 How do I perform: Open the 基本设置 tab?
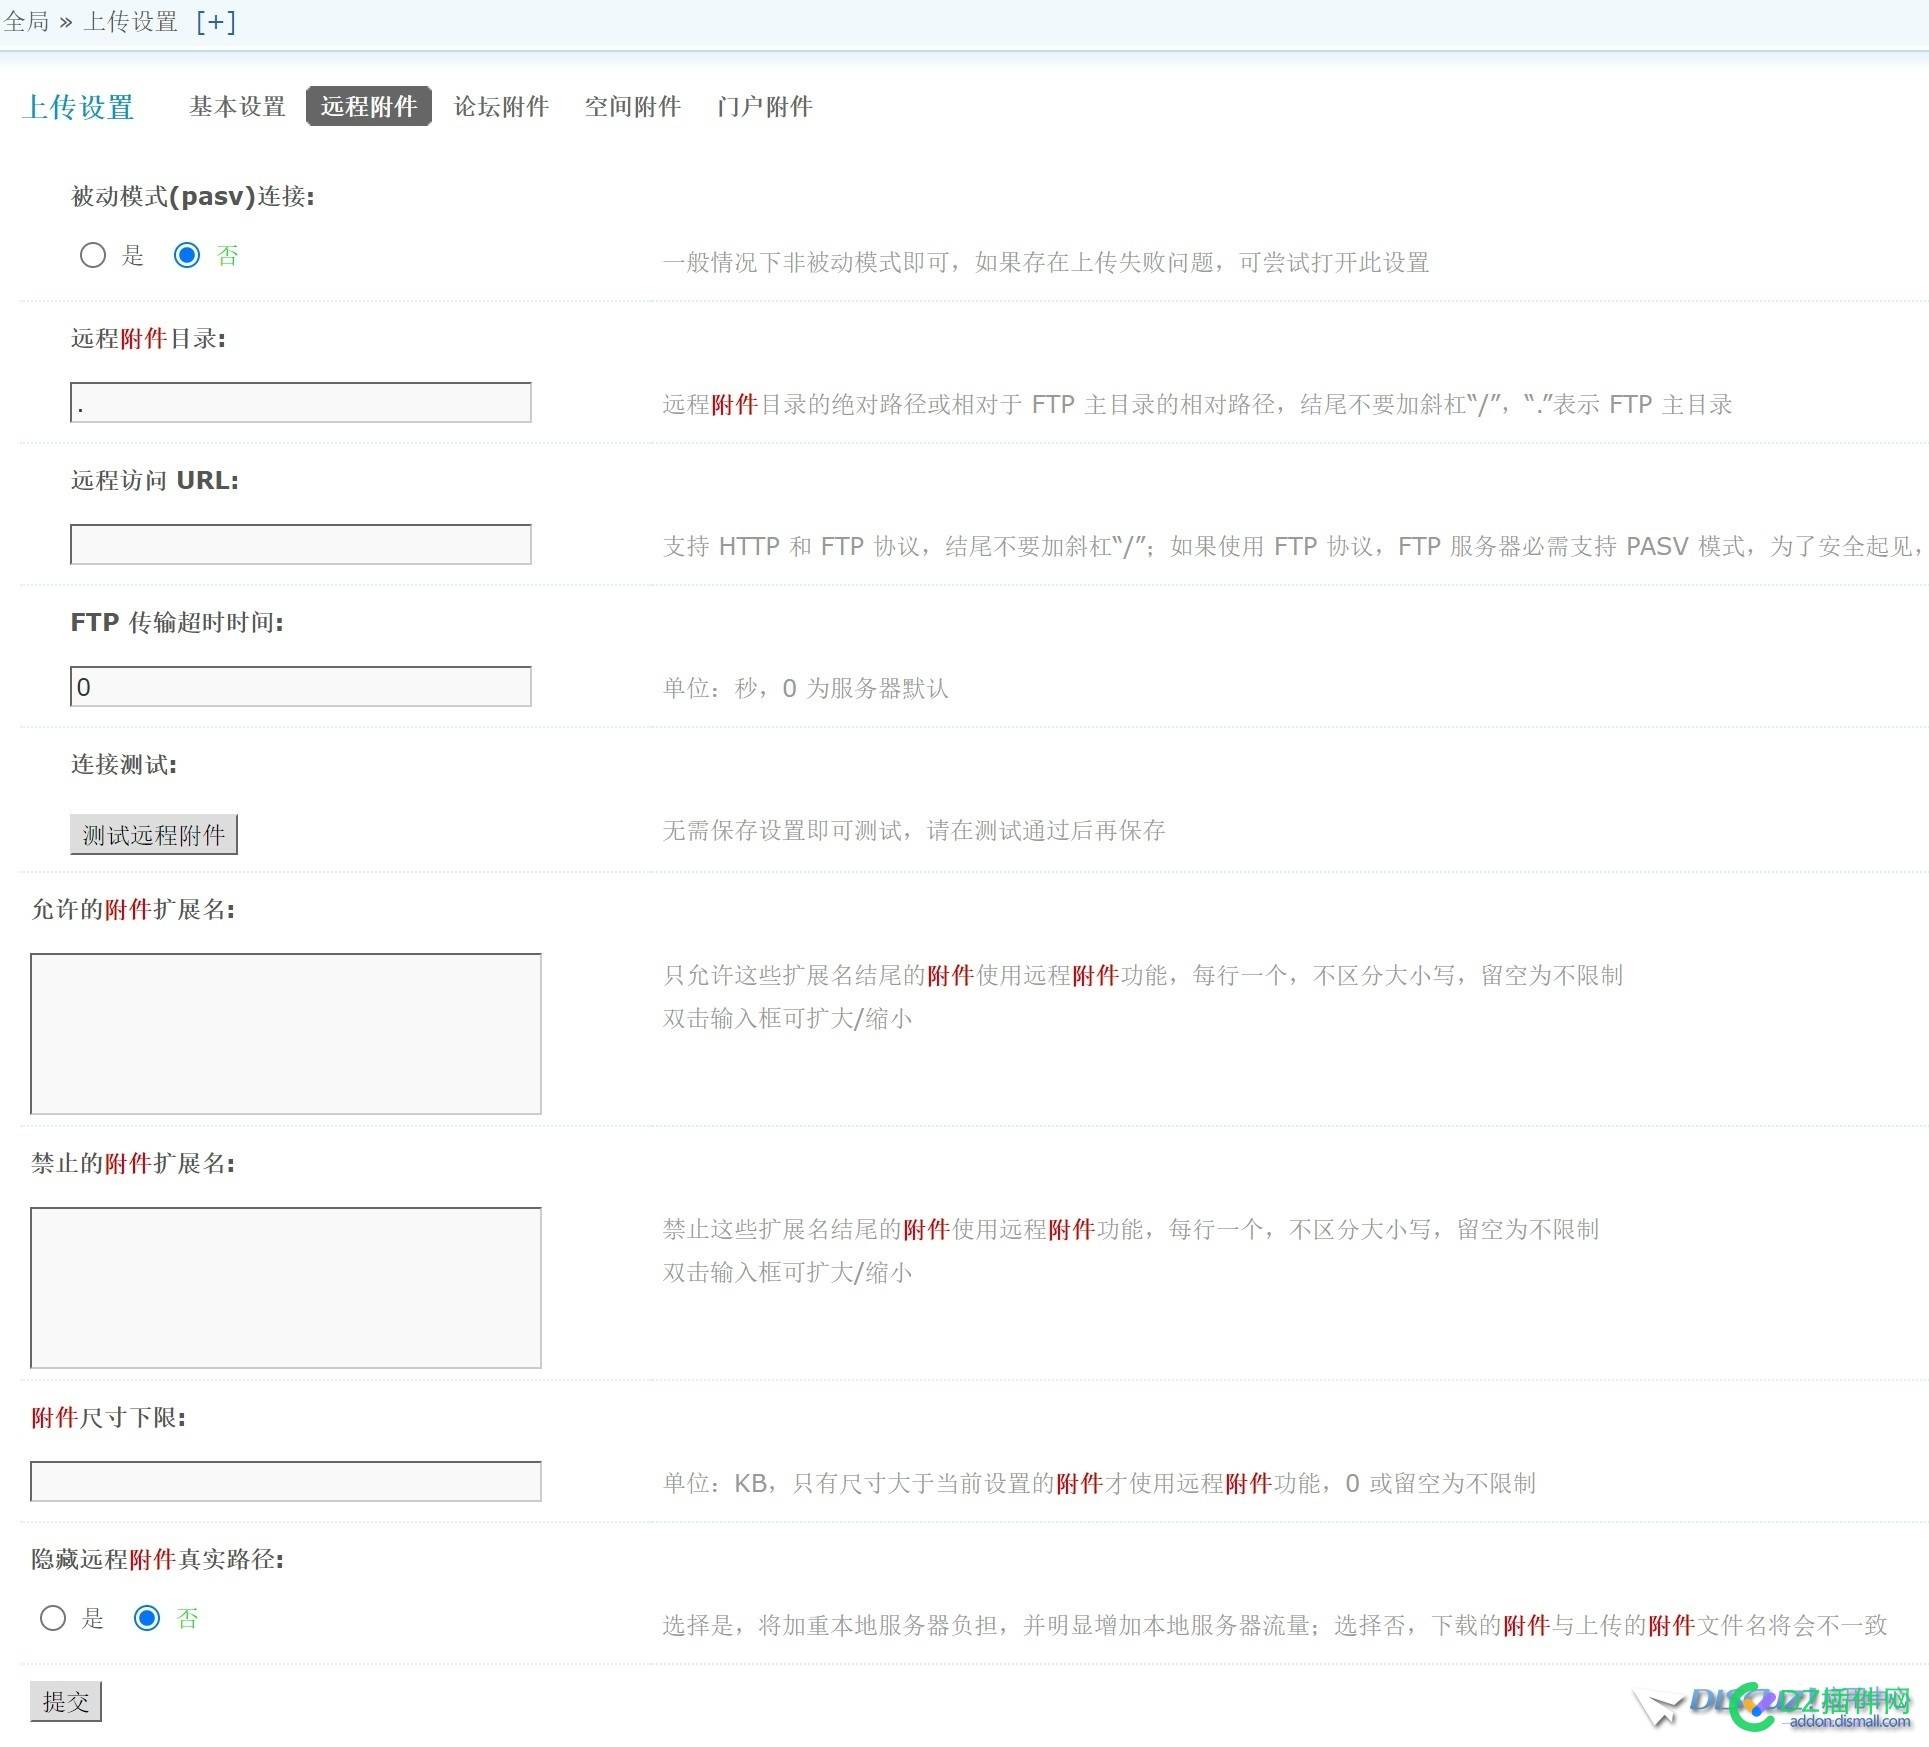tap(237, 106)
